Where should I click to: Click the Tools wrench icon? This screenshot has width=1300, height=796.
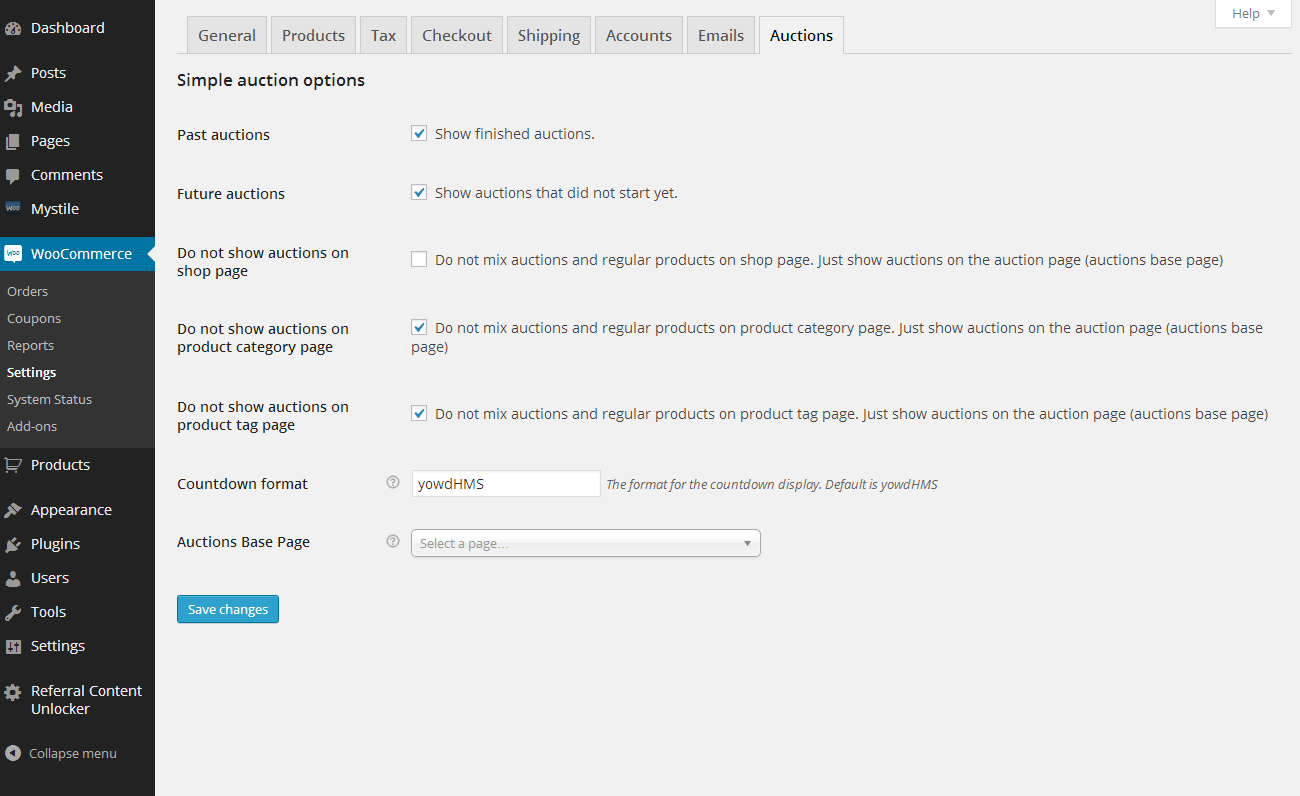[x=13, y=612]
